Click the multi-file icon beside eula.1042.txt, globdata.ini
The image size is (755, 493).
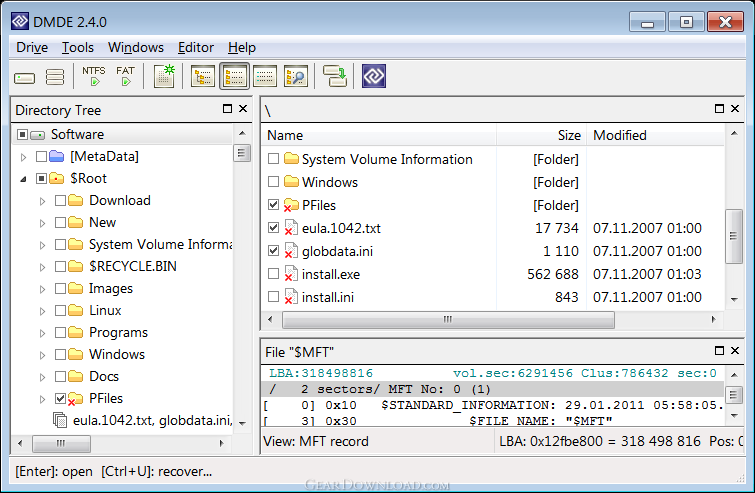[x=60, y=420]
